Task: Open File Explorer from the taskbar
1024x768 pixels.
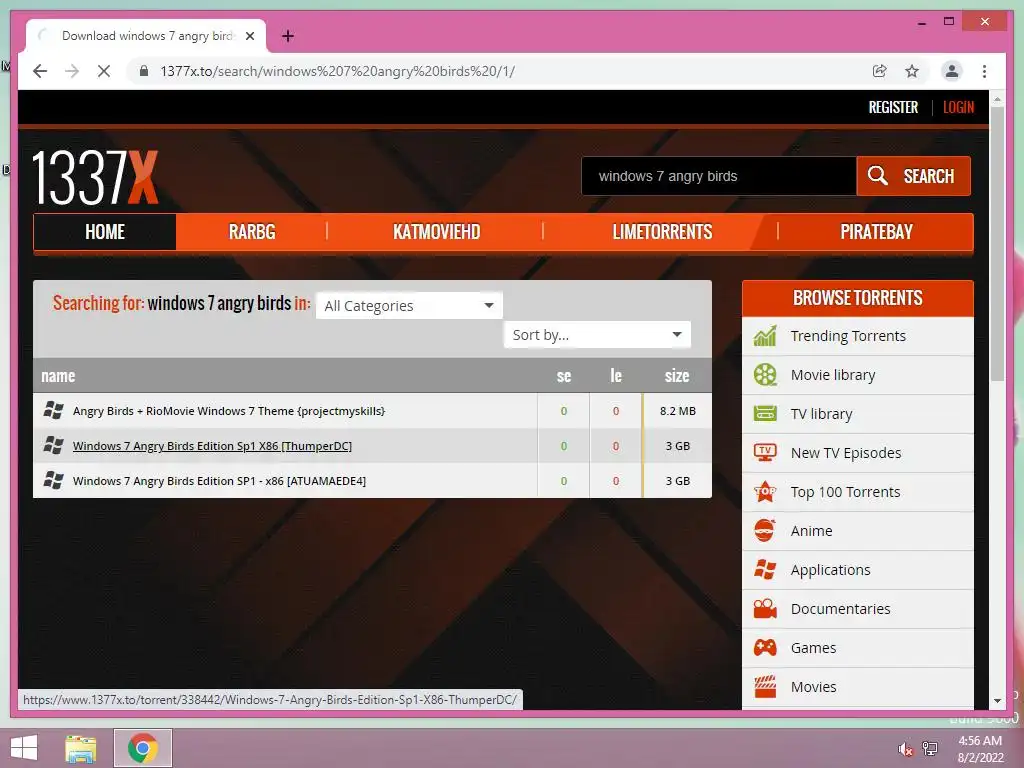Action: (x=80, y=748)
